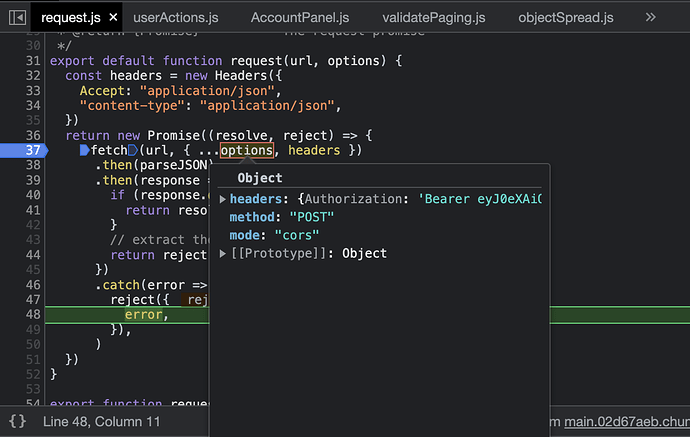Toggle the file navigator sidebar icon
This screenshot has width=690, height=437.
[x=17, y=17]
